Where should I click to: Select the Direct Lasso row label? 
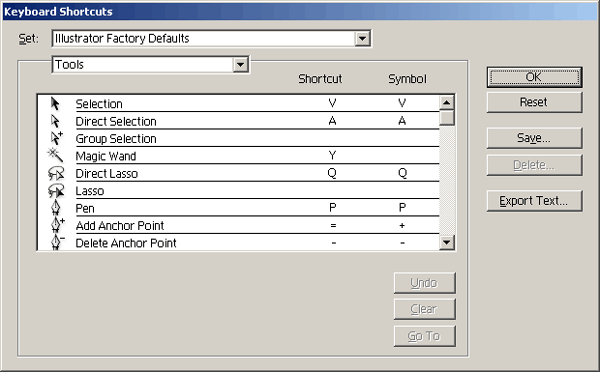coord(107,174)
